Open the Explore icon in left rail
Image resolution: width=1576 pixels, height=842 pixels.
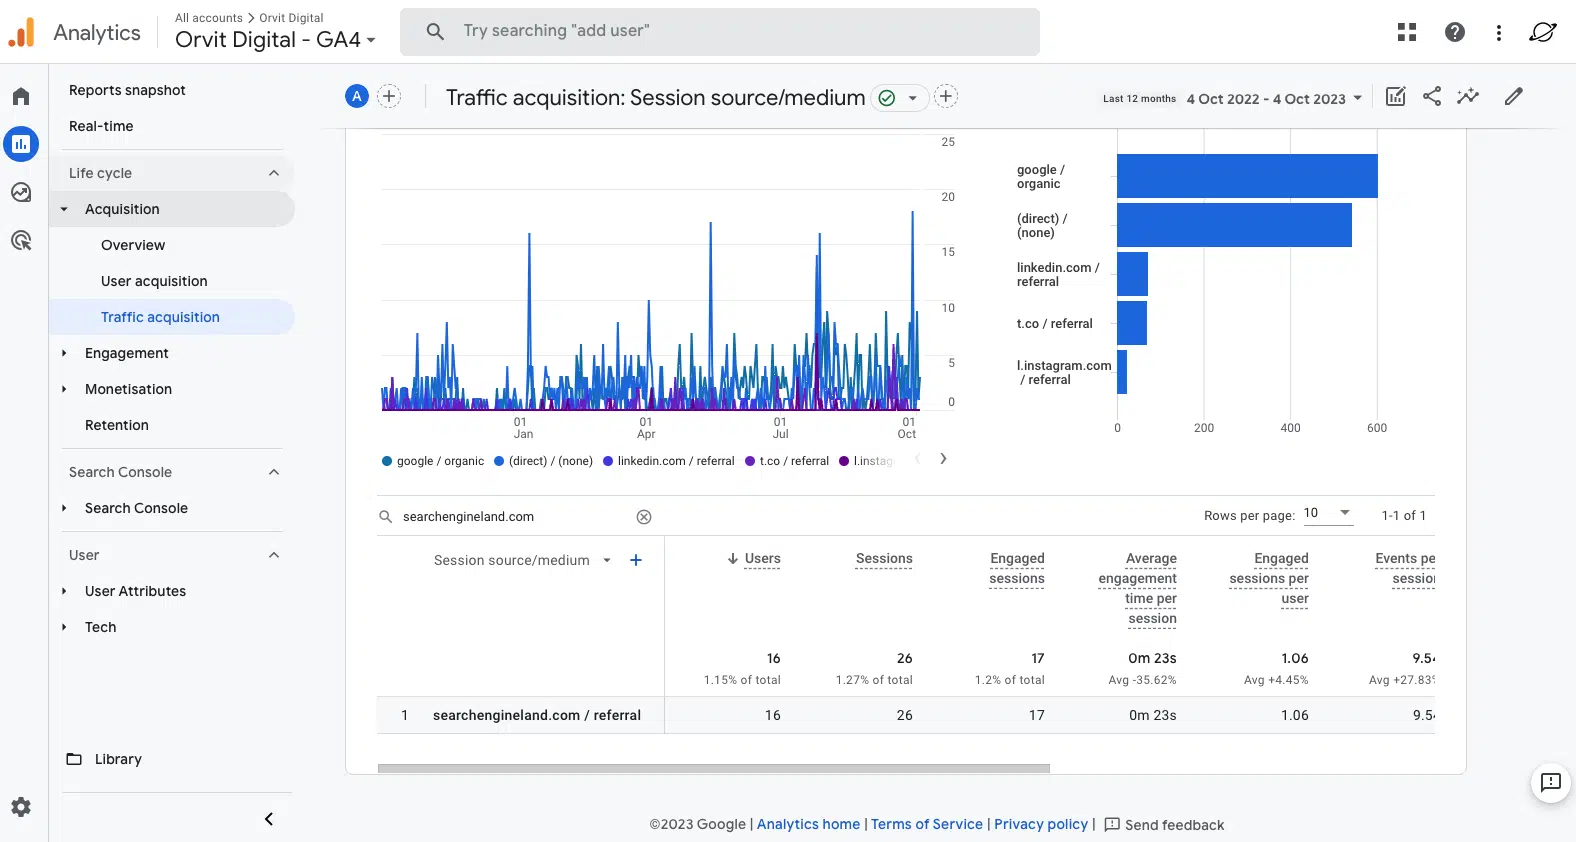(21, 192)
